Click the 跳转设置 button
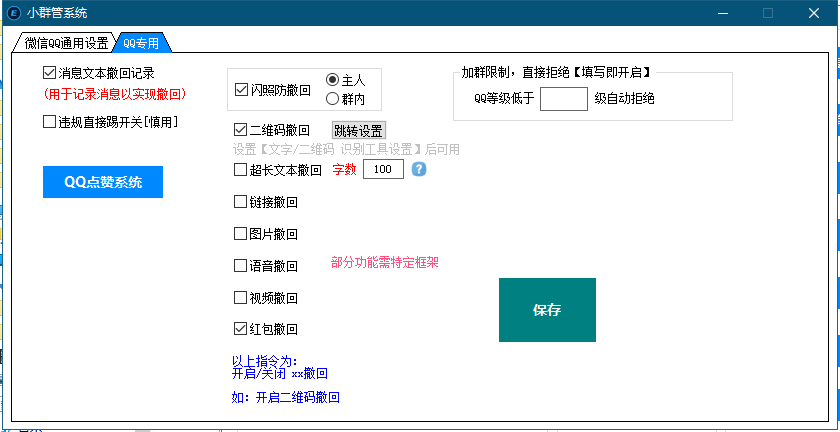This screenshot has width=840, height=432. pyautogui.click(x=359, y=130)
